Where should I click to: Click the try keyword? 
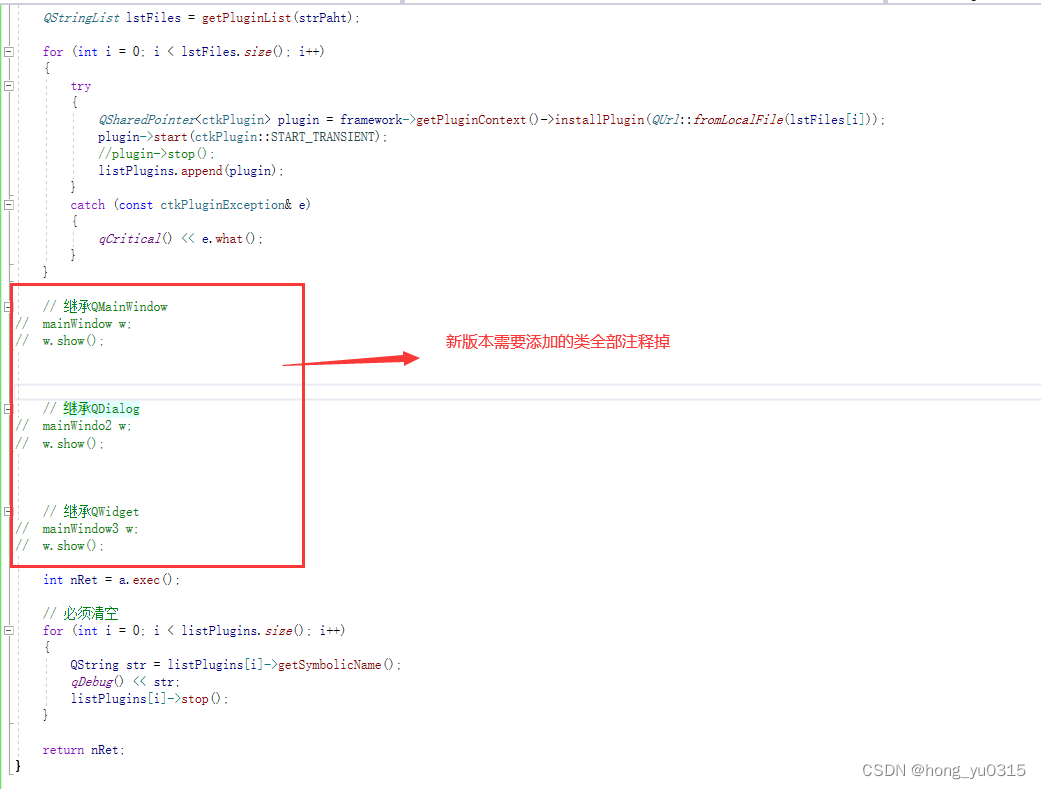pos(80,86)
